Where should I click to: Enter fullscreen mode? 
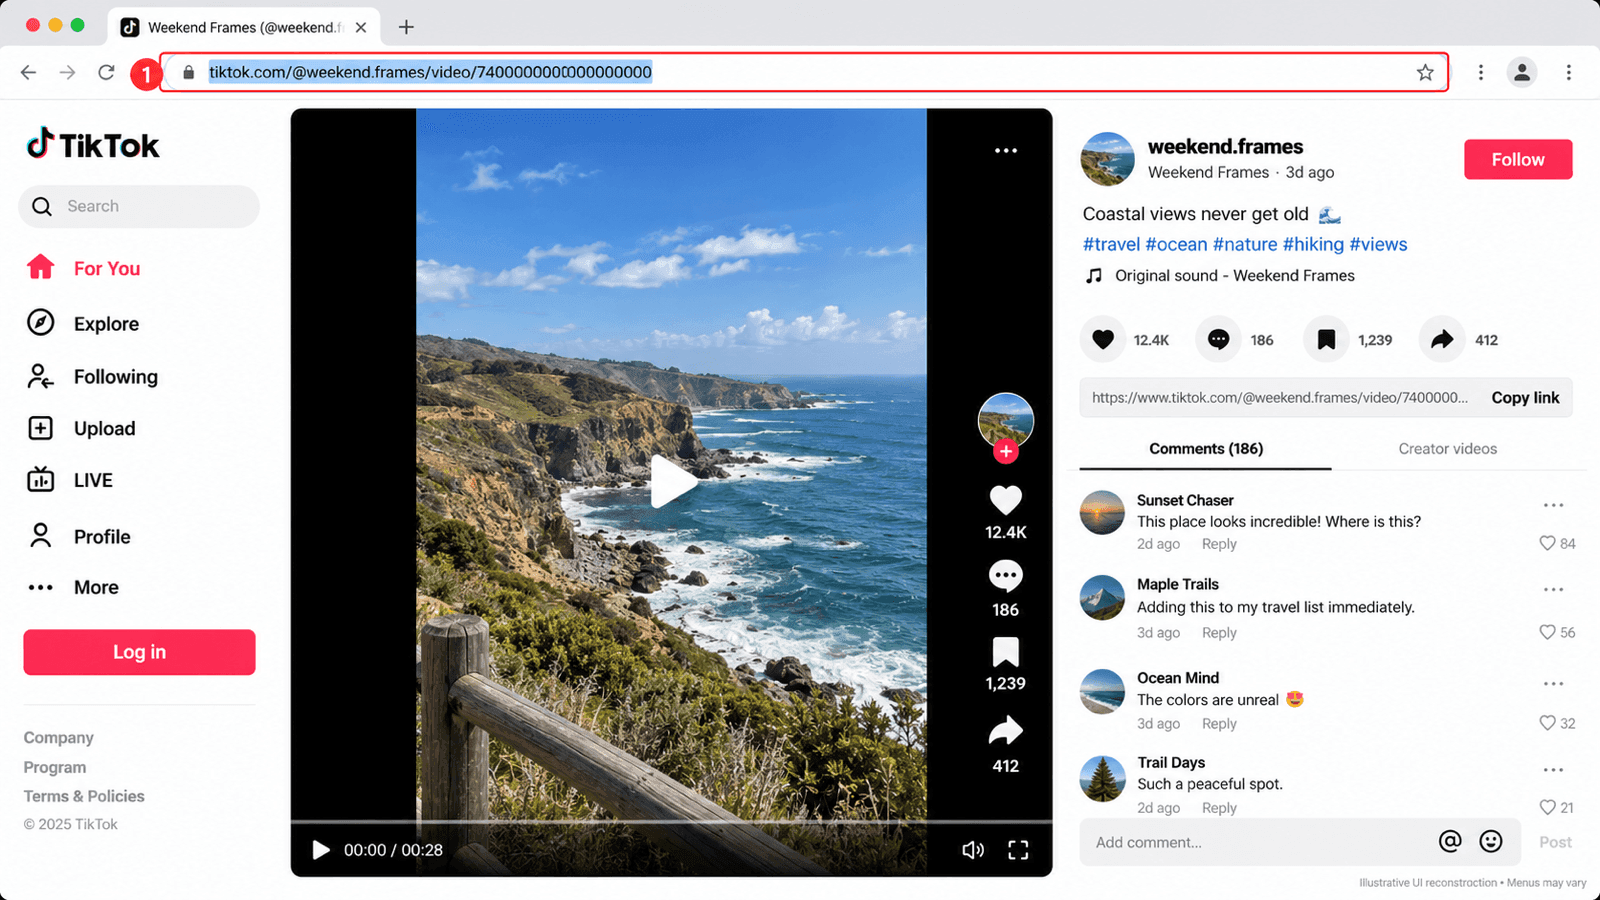(1018, 850)
